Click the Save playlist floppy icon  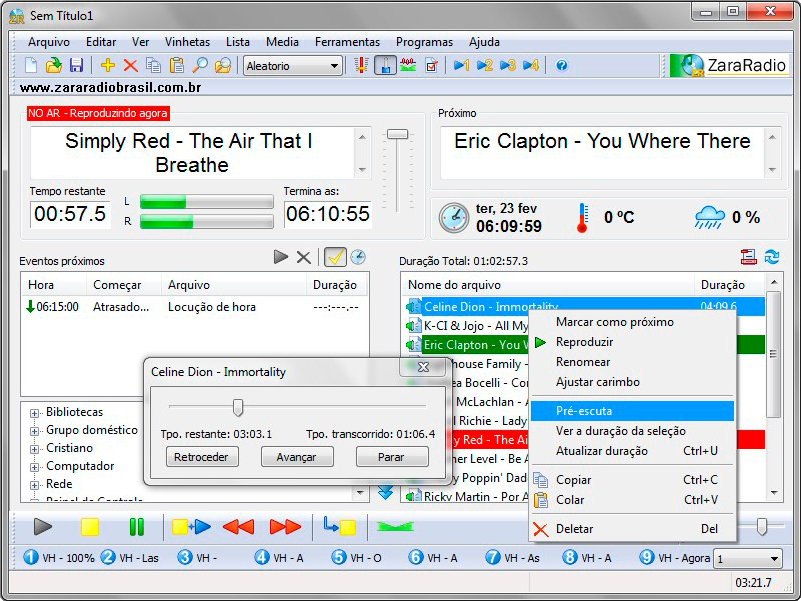pos(76,65)
